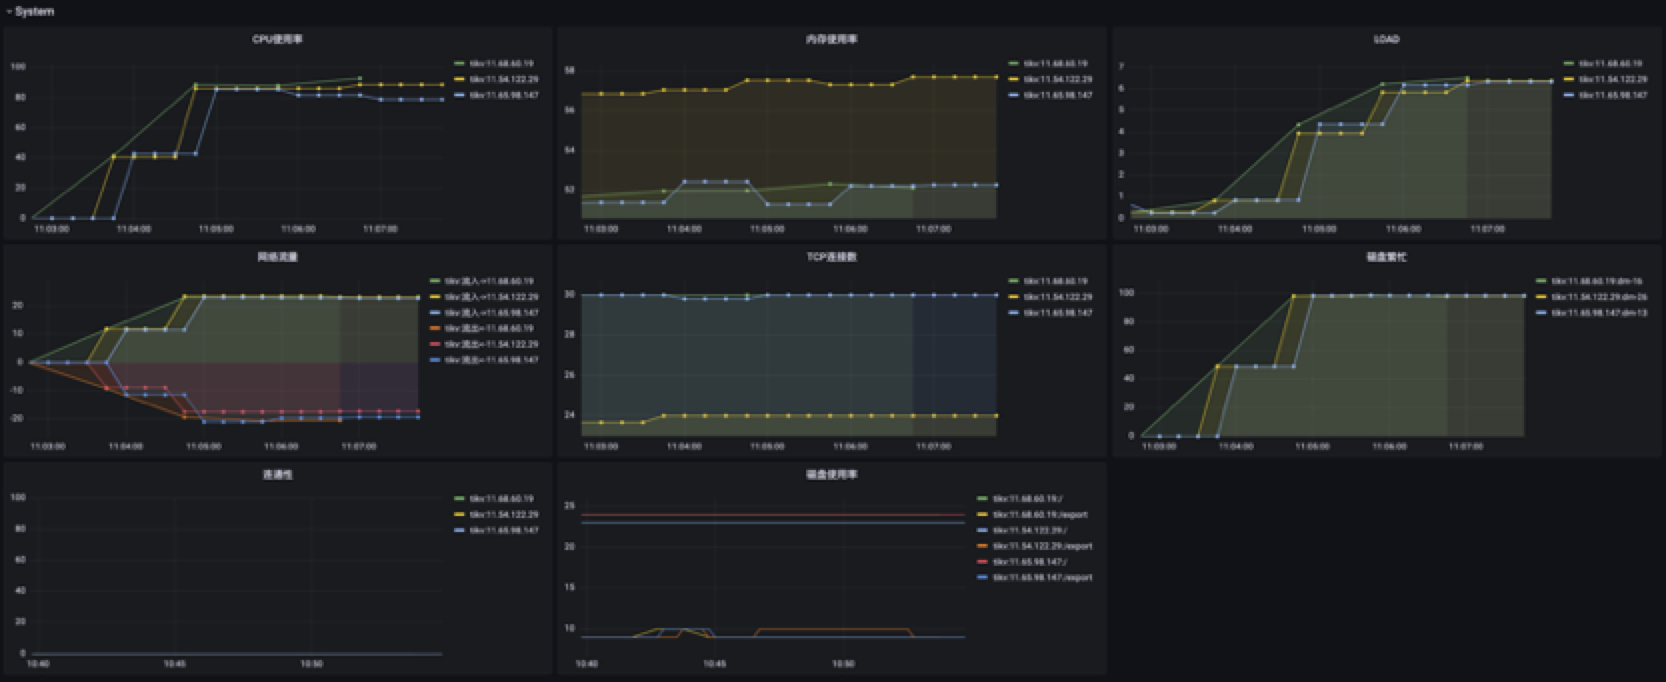Image resolution: width=1666 pixels, height=682 pixels.
Task: Click yellow series icon in TCP连接数 legend
Action: point(1014,297)
